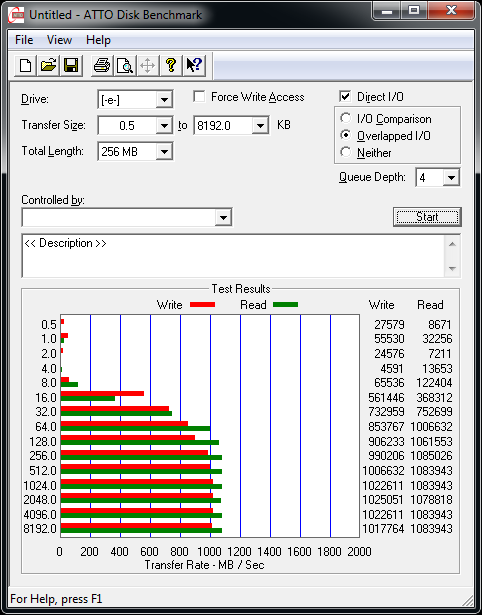The width and height of the screenshot is (482, 615).
Task: Click the yellow question mark About icon
Action: pos(171,65)
